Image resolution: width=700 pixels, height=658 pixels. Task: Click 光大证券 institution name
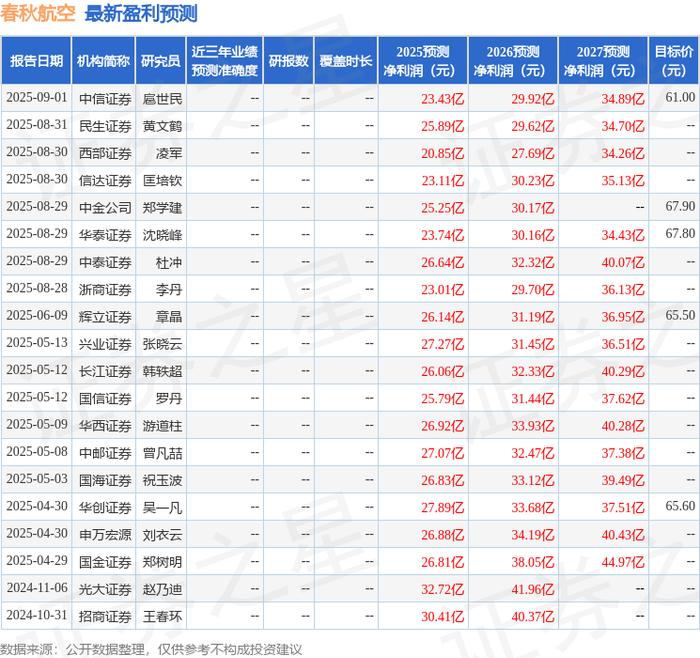pos(105,589)
